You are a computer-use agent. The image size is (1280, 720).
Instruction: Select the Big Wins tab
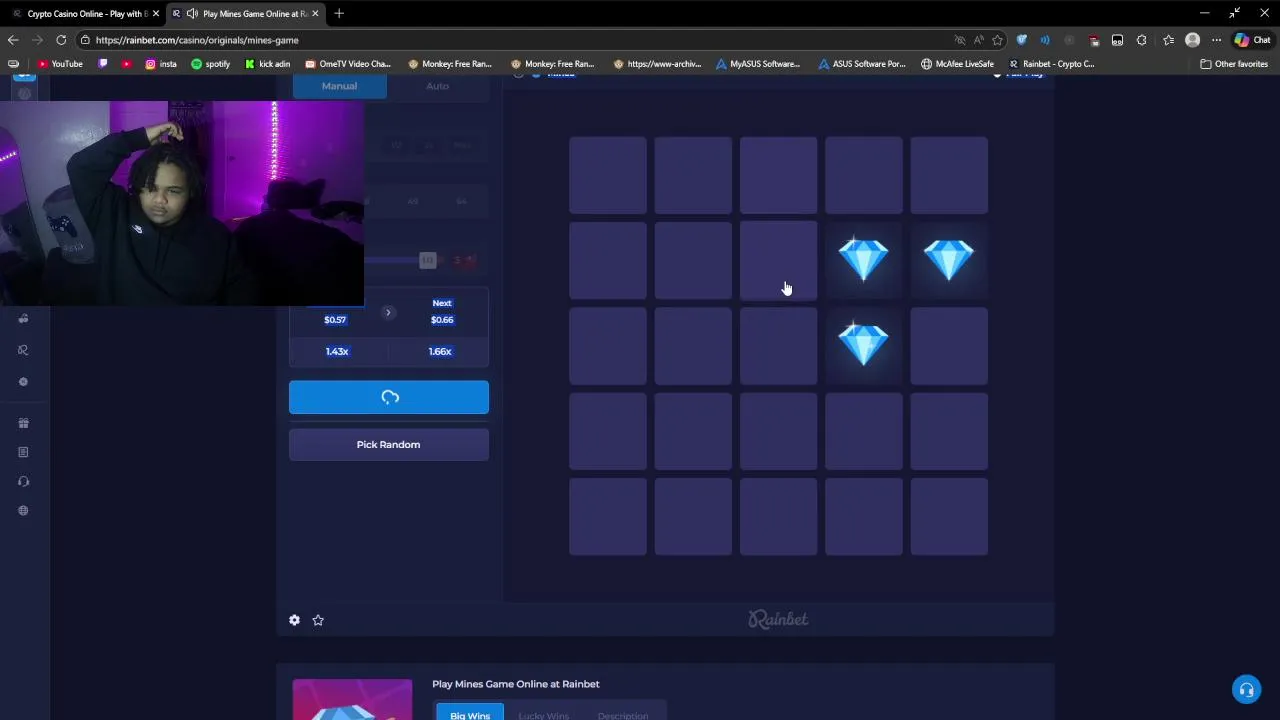click(470, 714)
